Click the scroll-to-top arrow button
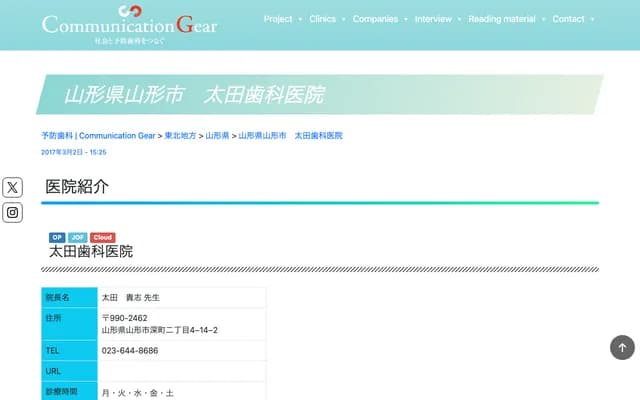The height and width of the screenshot is (400, 640). [622, 347]
